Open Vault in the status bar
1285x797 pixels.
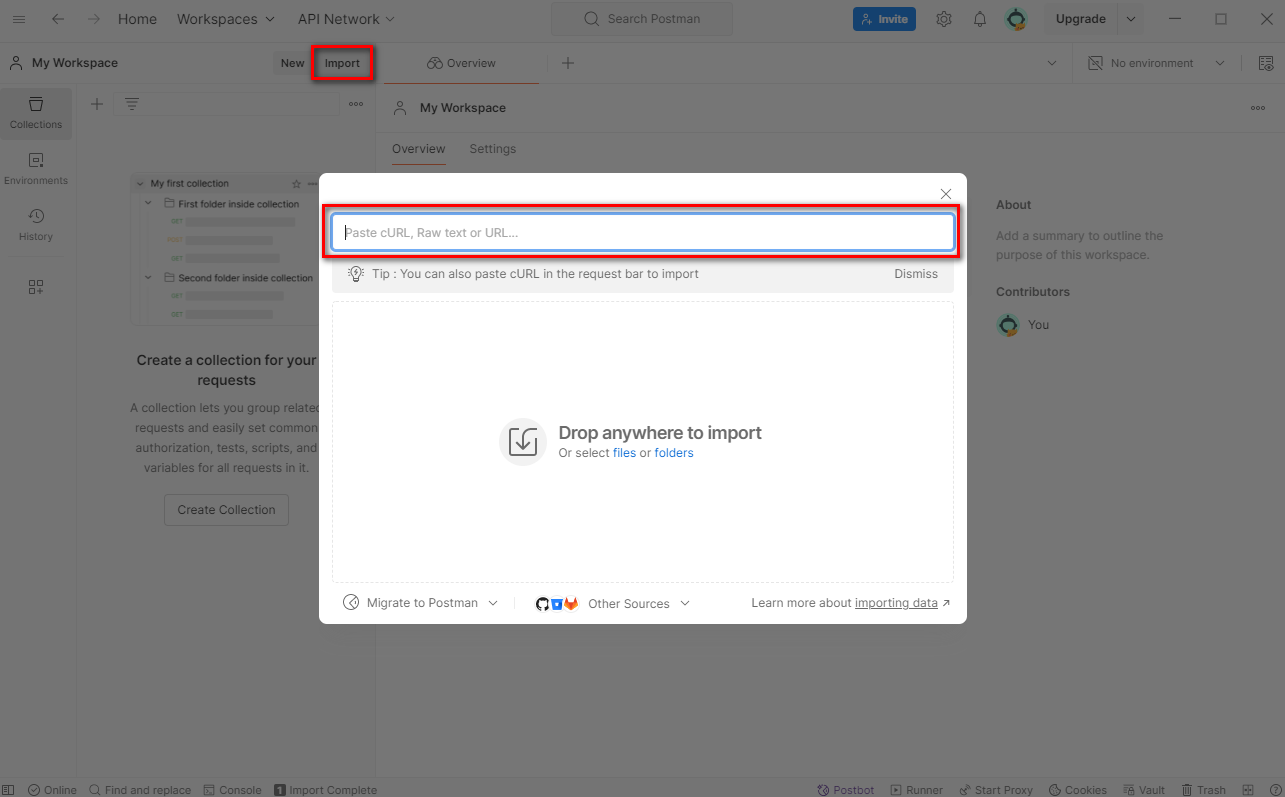(1144, 789)
